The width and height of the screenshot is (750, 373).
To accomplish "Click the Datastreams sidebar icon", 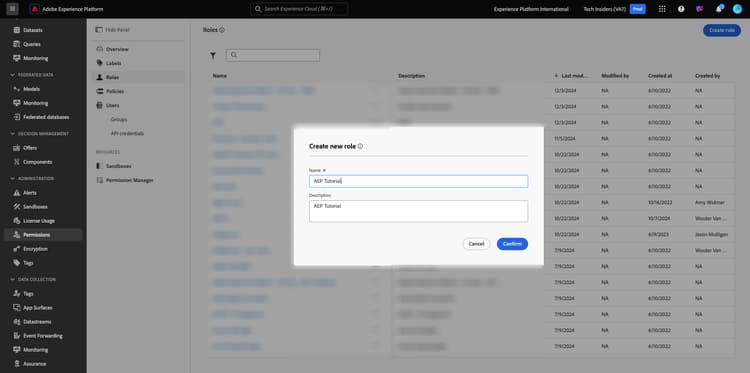I will click(17, 322).
